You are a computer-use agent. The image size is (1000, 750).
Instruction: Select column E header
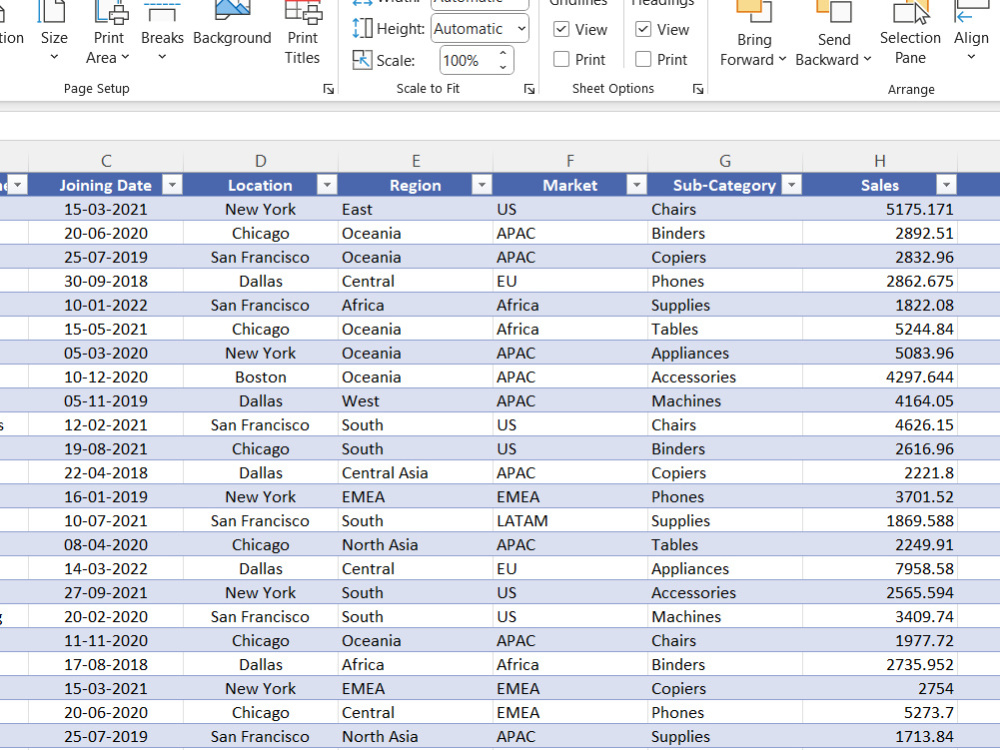tap(415, 161)
